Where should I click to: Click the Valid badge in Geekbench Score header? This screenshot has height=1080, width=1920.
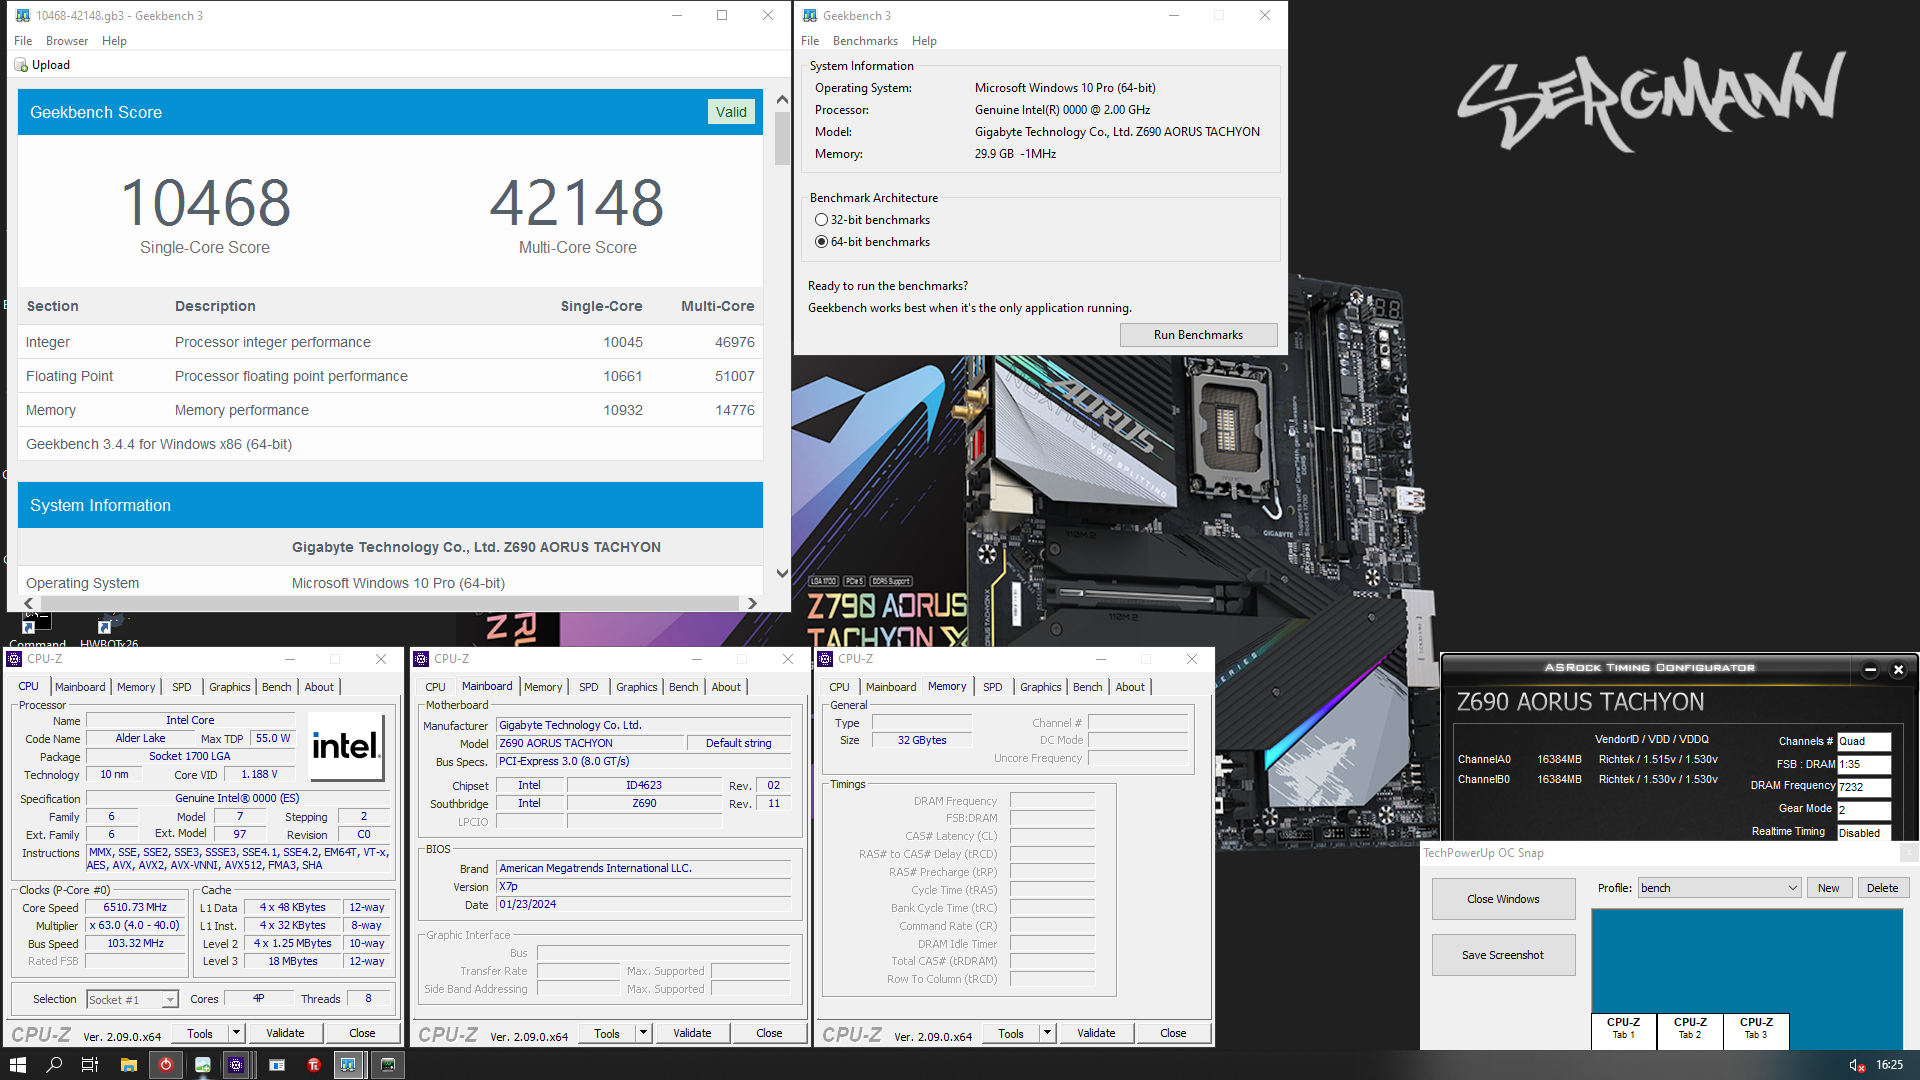(731, 112)
